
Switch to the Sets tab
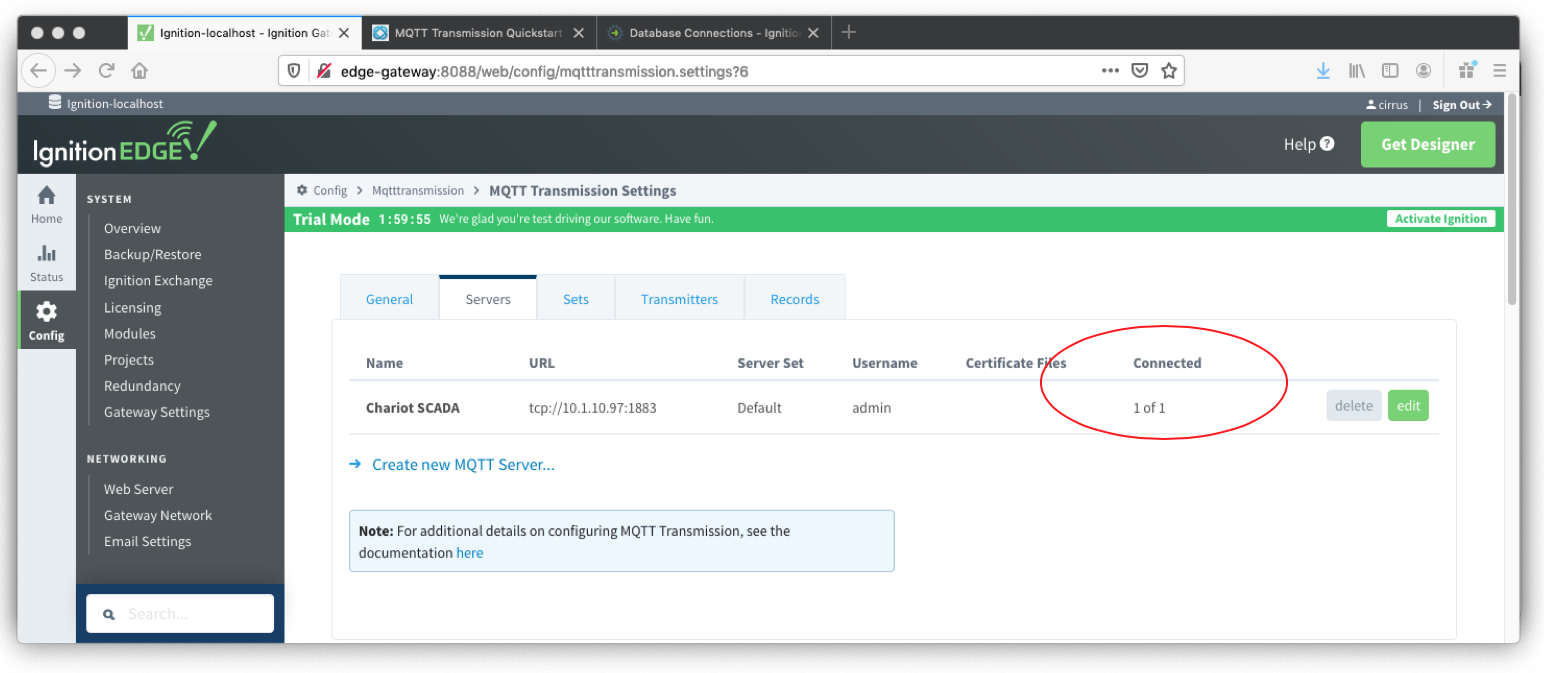pyautogui.click(x=576, y=299)
